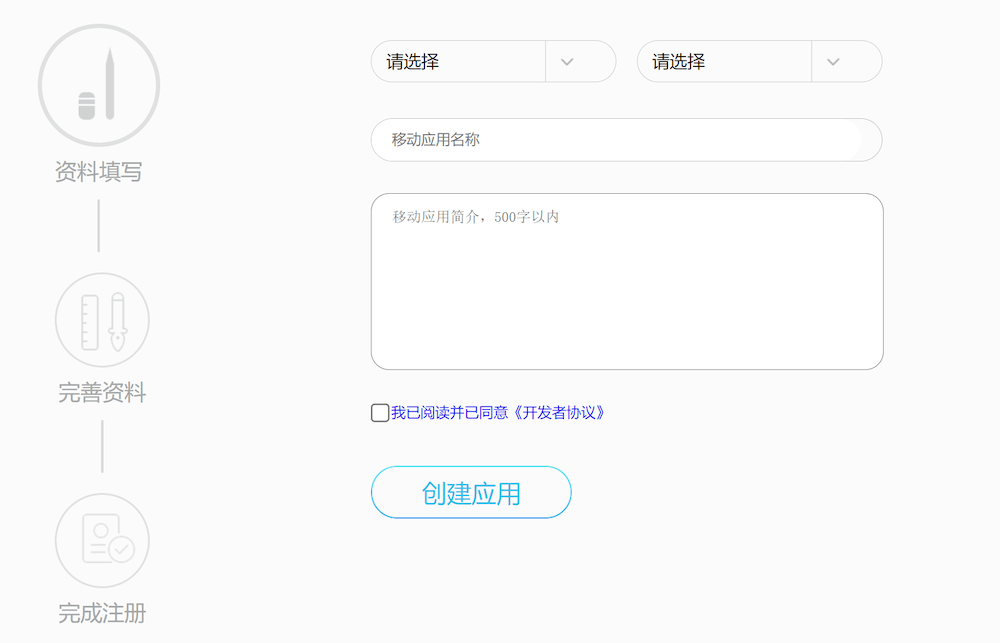Image resolution: width=1000 pixels, height=643 pixels.
Task: Open the first 请选择 dropdown
Action: click(x=458, y=62)
